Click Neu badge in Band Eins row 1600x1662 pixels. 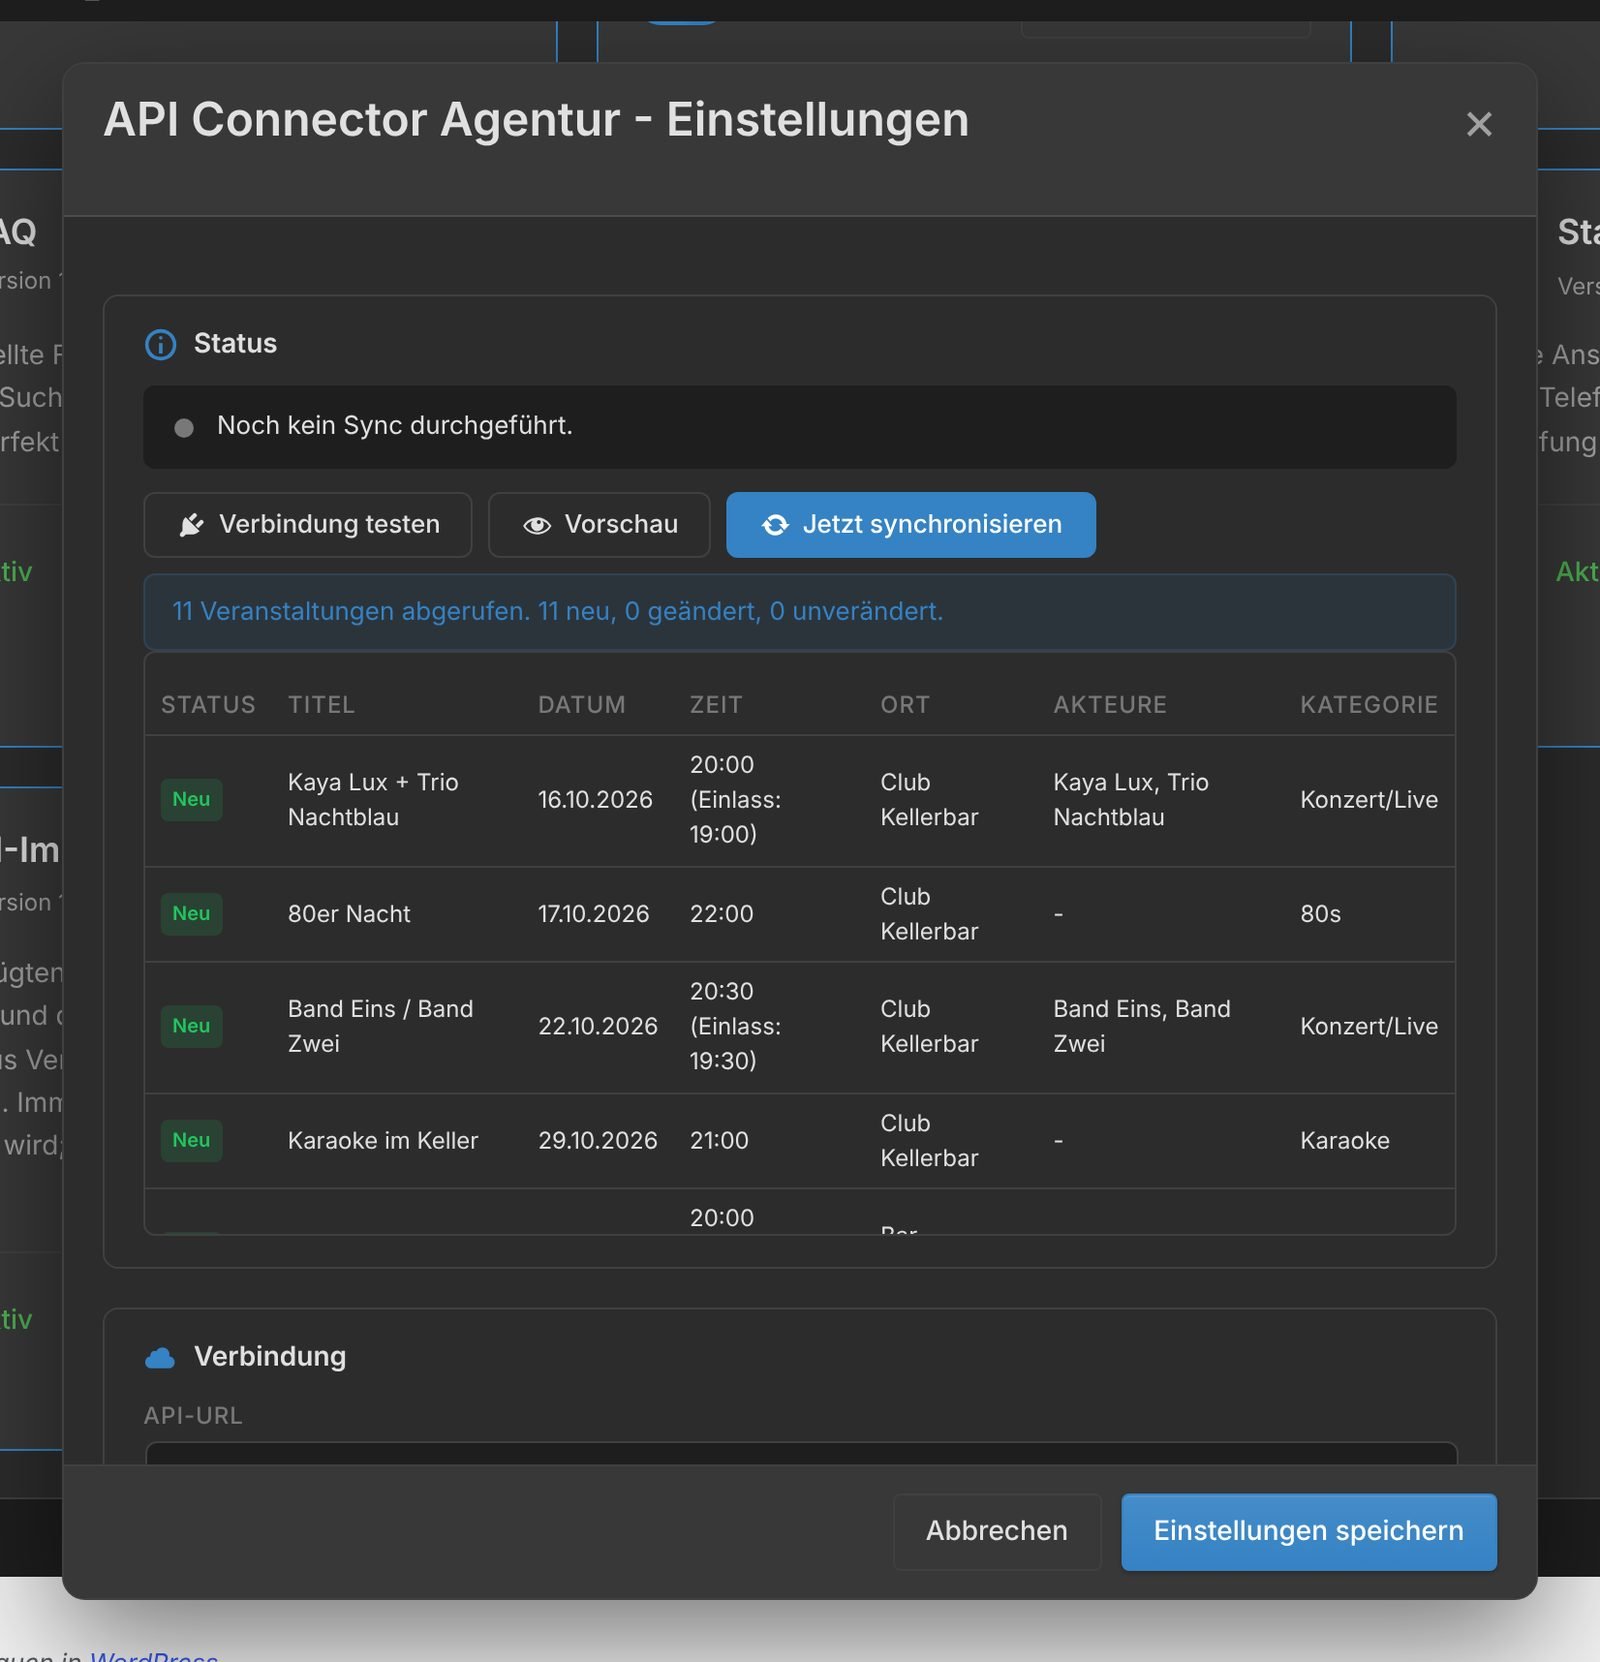coord(191,1026)
